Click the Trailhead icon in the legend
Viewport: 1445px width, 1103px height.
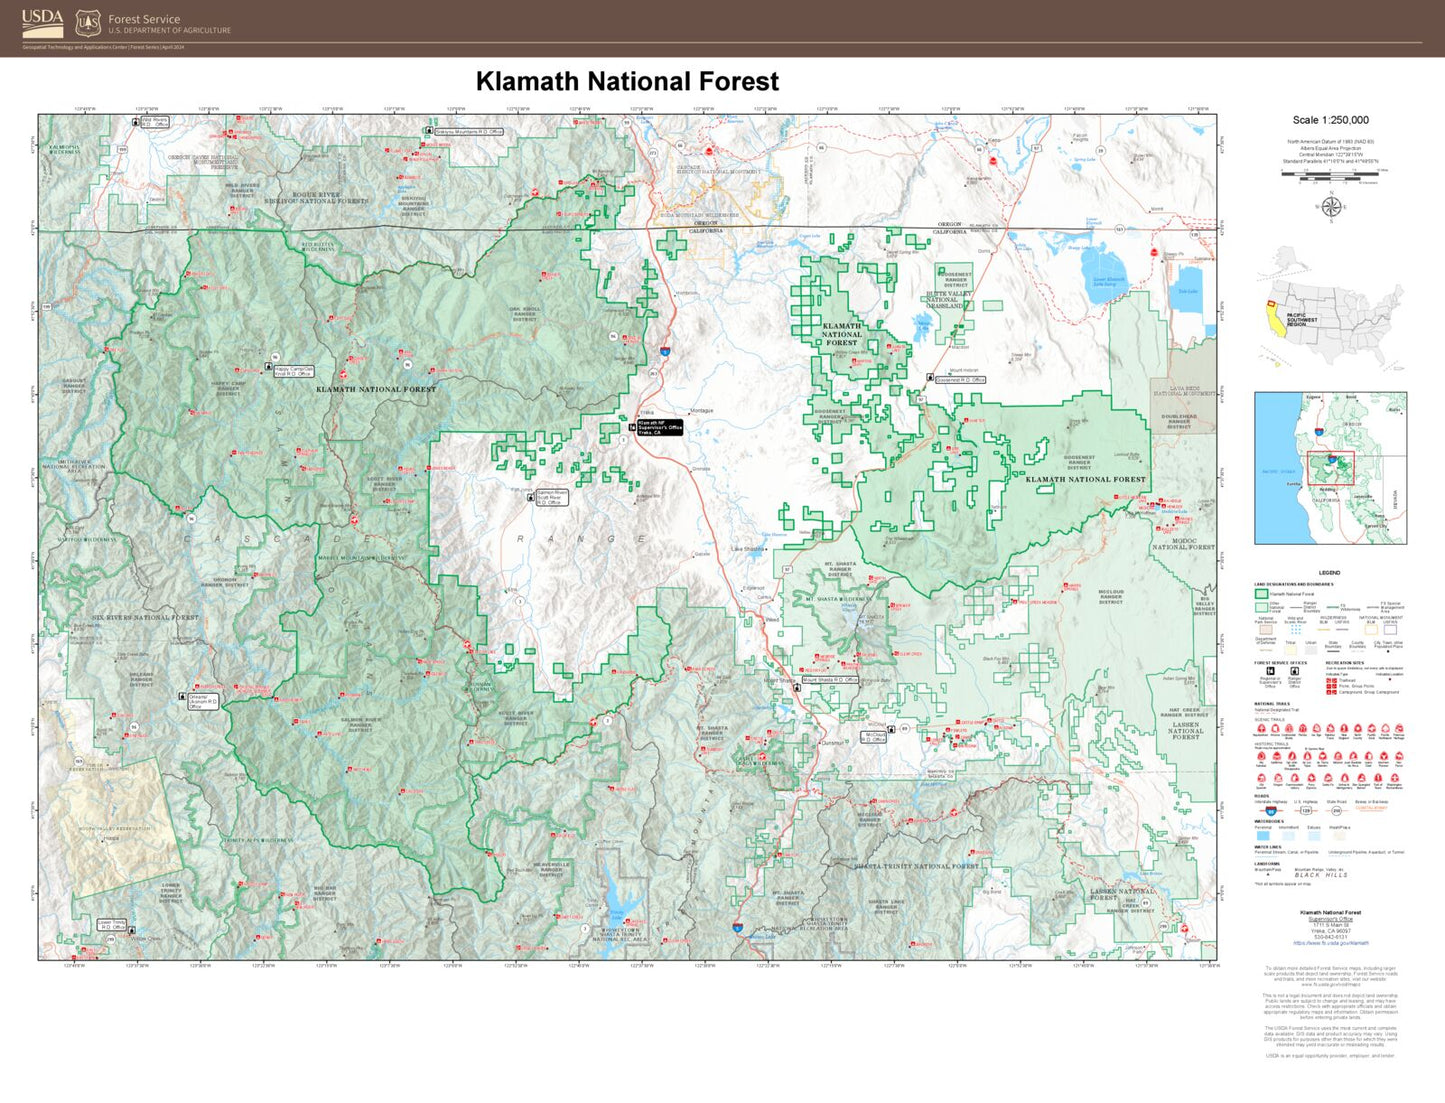pyautogui.click(x=1331, y=680)
